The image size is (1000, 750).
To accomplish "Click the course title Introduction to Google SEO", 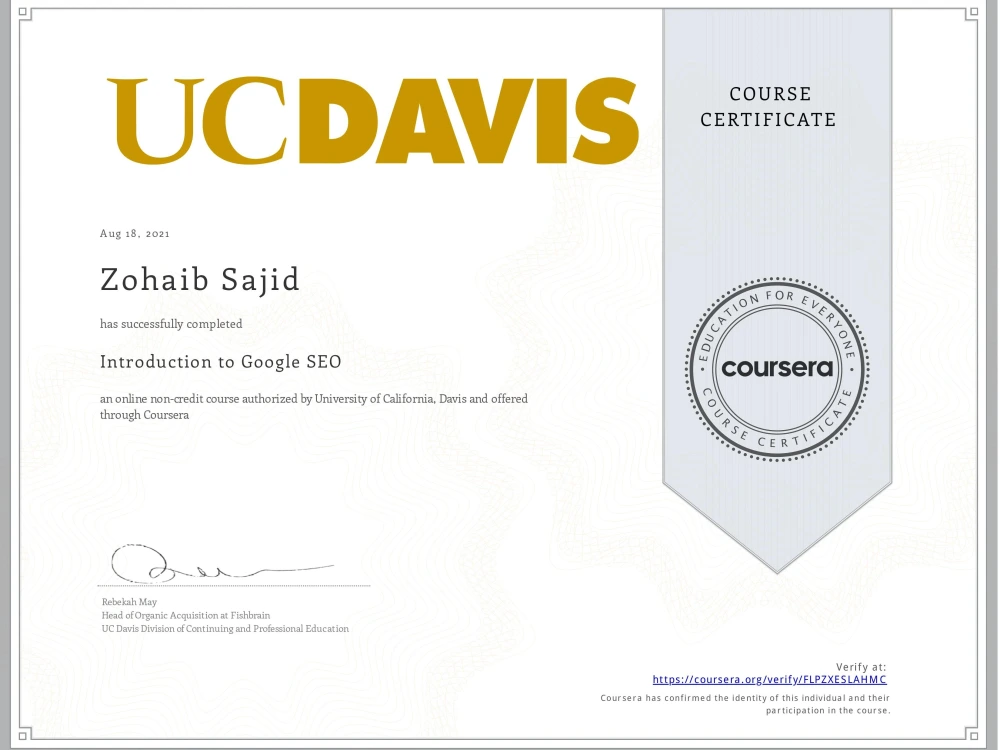I will coord(221,362).
